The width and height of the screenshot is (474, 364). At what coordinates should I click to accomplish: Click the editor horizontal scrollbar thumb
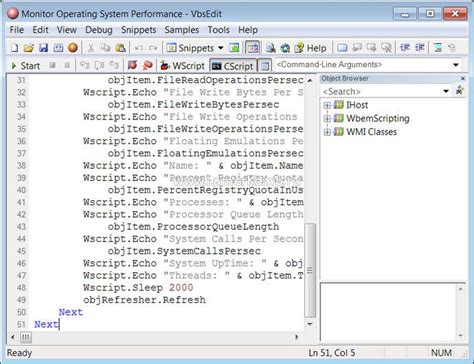[x=26, y=337]
